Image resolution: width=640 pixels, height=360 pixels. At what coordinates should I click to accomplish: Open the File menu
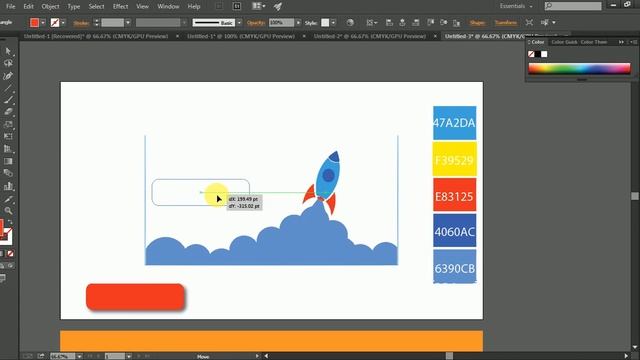(11, 7)
